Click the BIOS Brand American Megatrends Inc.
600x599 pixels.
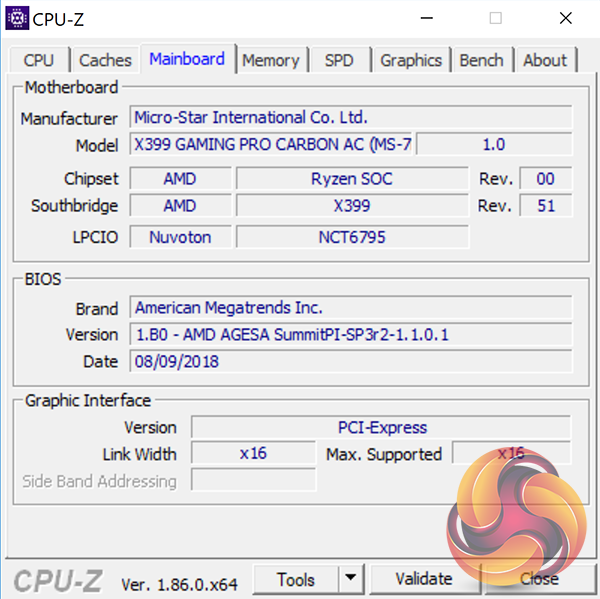point(351,308)
